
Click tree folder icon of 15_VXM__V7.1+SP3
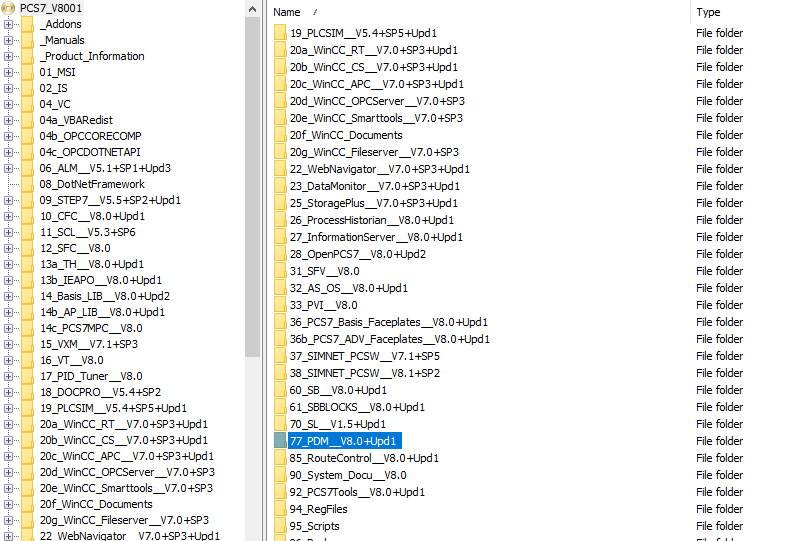27,344
